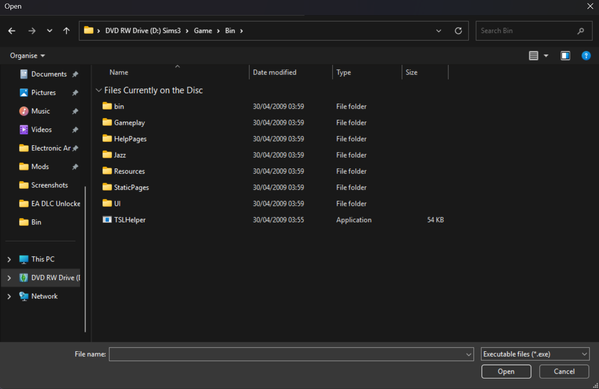Click the search magnifier icon
The width and height of the screenshot is (599, 389).
click(581, 31)
